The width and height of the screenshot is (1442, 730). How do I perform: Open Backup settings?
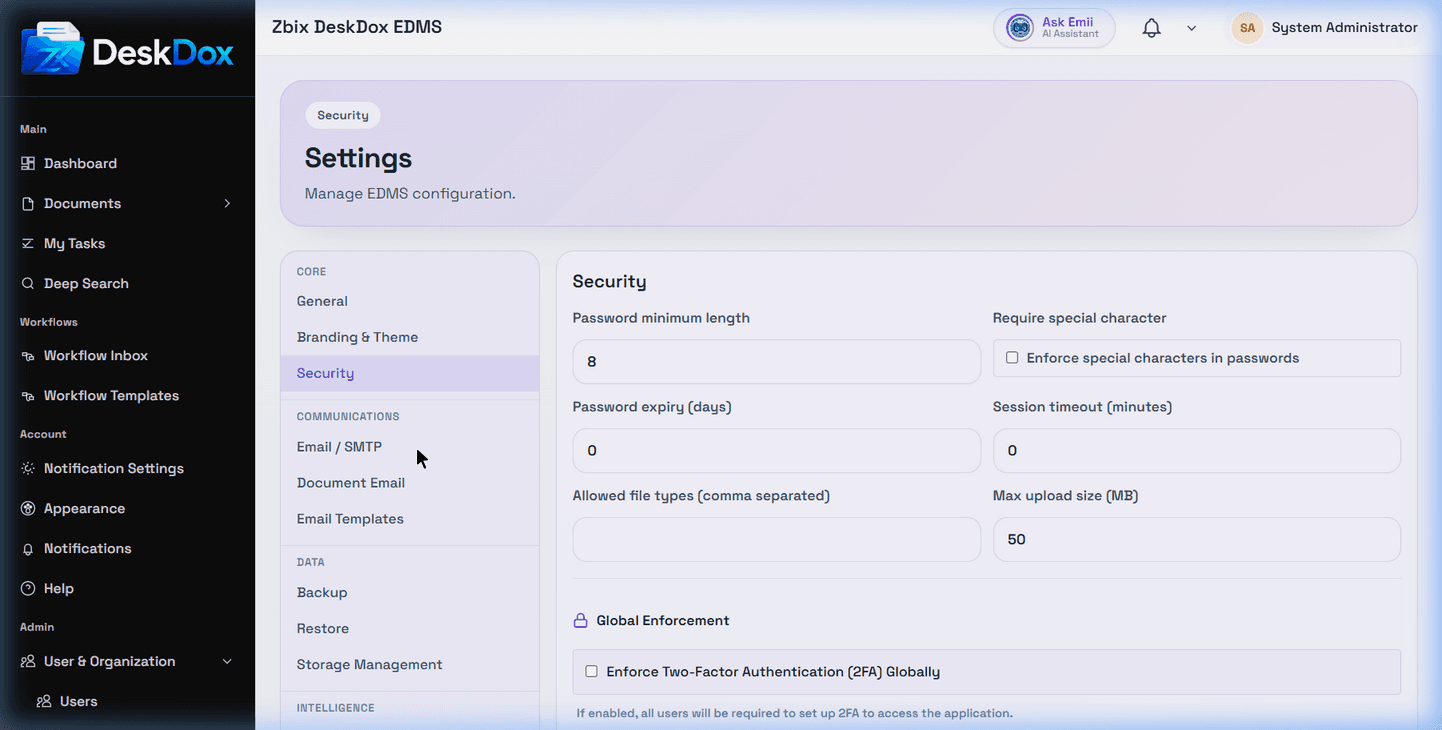[409, 593]
